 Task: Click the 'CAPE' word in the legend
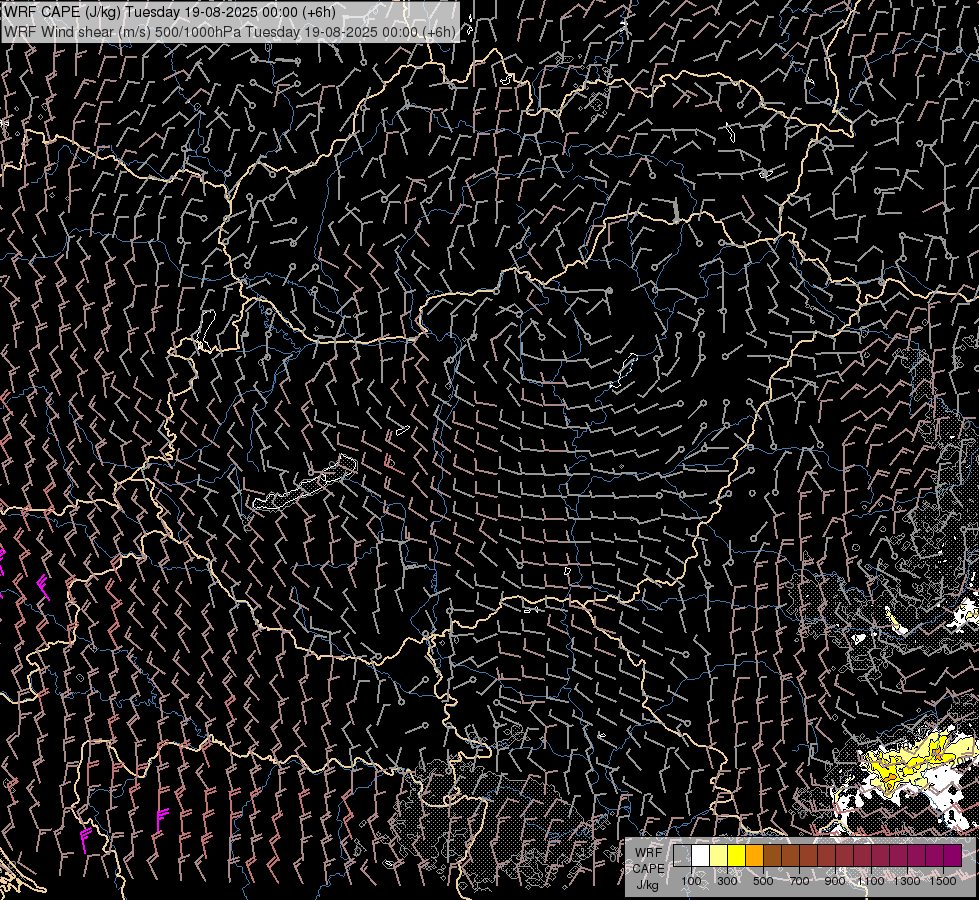(x=648, y=869)
